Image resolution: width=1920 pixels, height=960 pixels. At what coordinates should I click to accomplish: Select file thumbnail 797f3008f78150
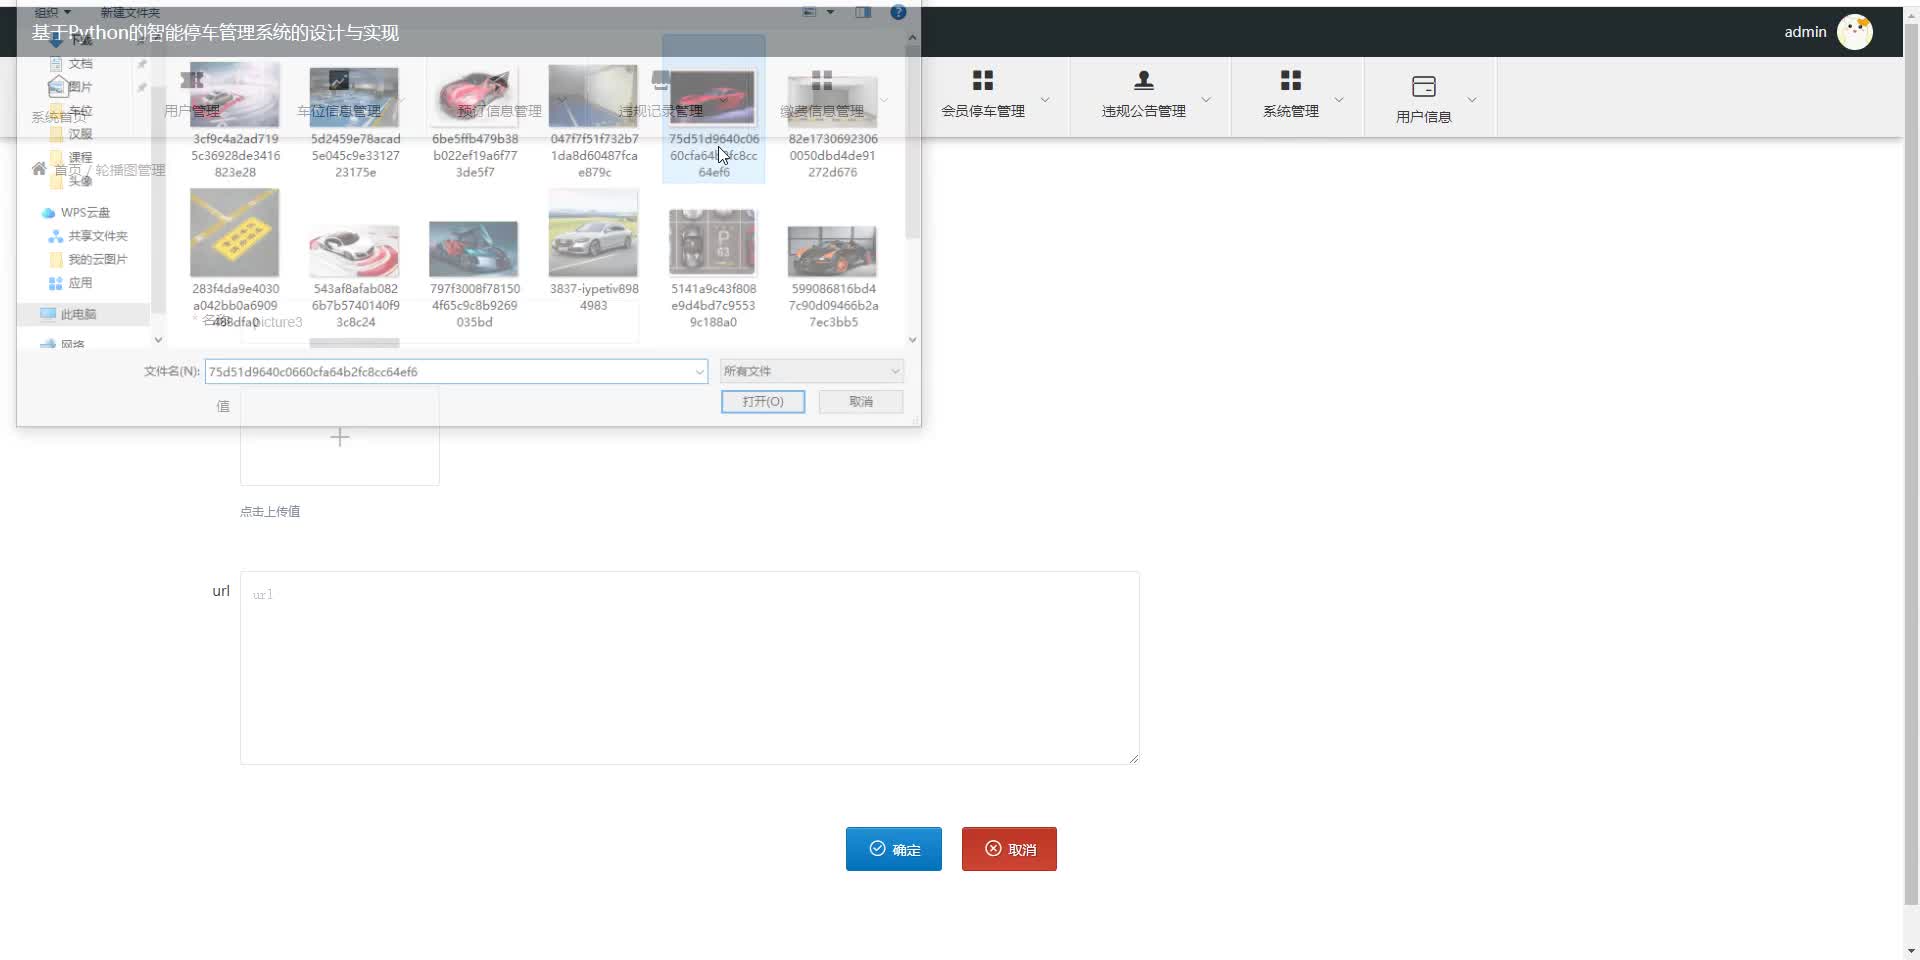[x=474, y=249]
